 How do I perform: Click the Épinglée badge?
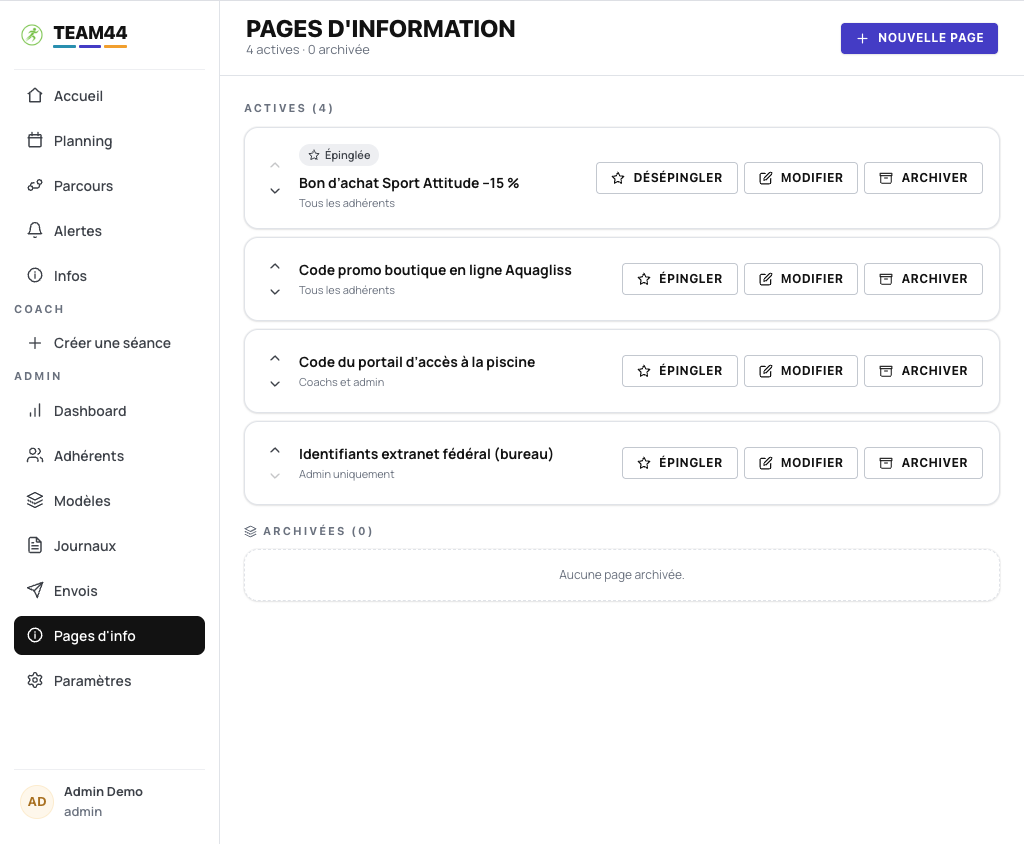tap(339, 155)
